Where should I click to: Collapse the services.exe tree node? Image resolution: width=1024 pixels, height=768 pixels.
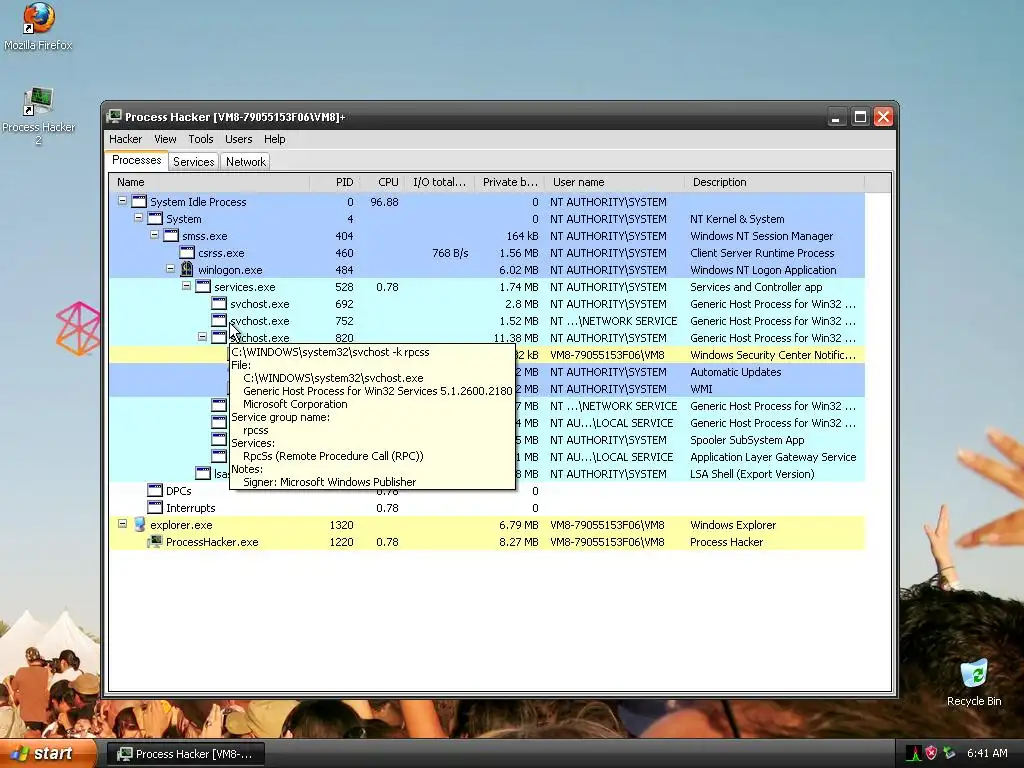[x=186, y=286]
